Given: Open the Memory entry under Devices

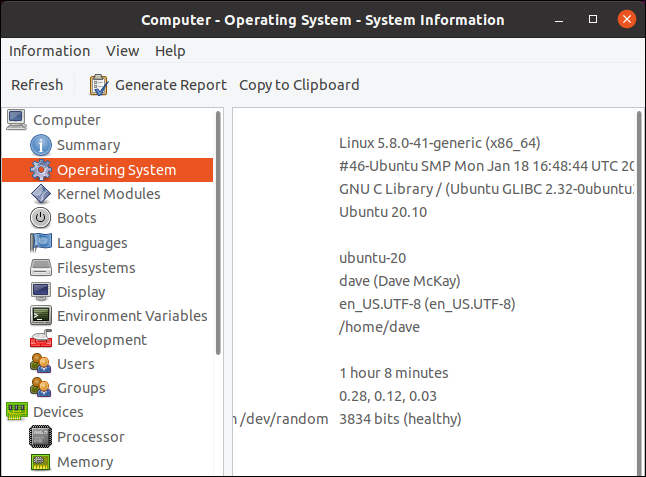Looking at the screenshot, I should click(x=84, y=462).
